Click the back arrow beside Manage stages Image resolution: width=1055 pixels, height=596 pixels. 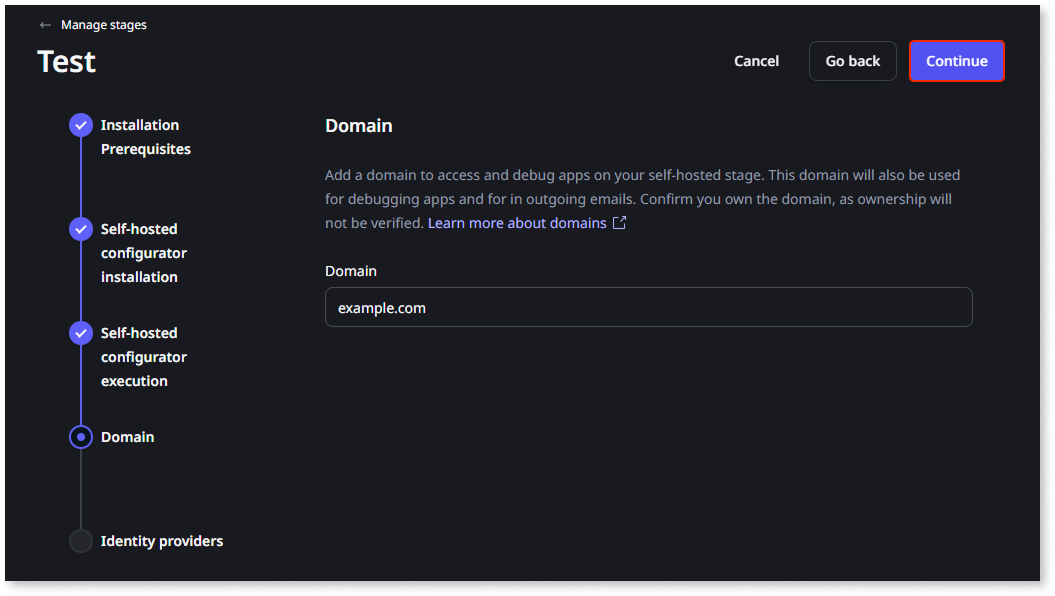(45, 25)
